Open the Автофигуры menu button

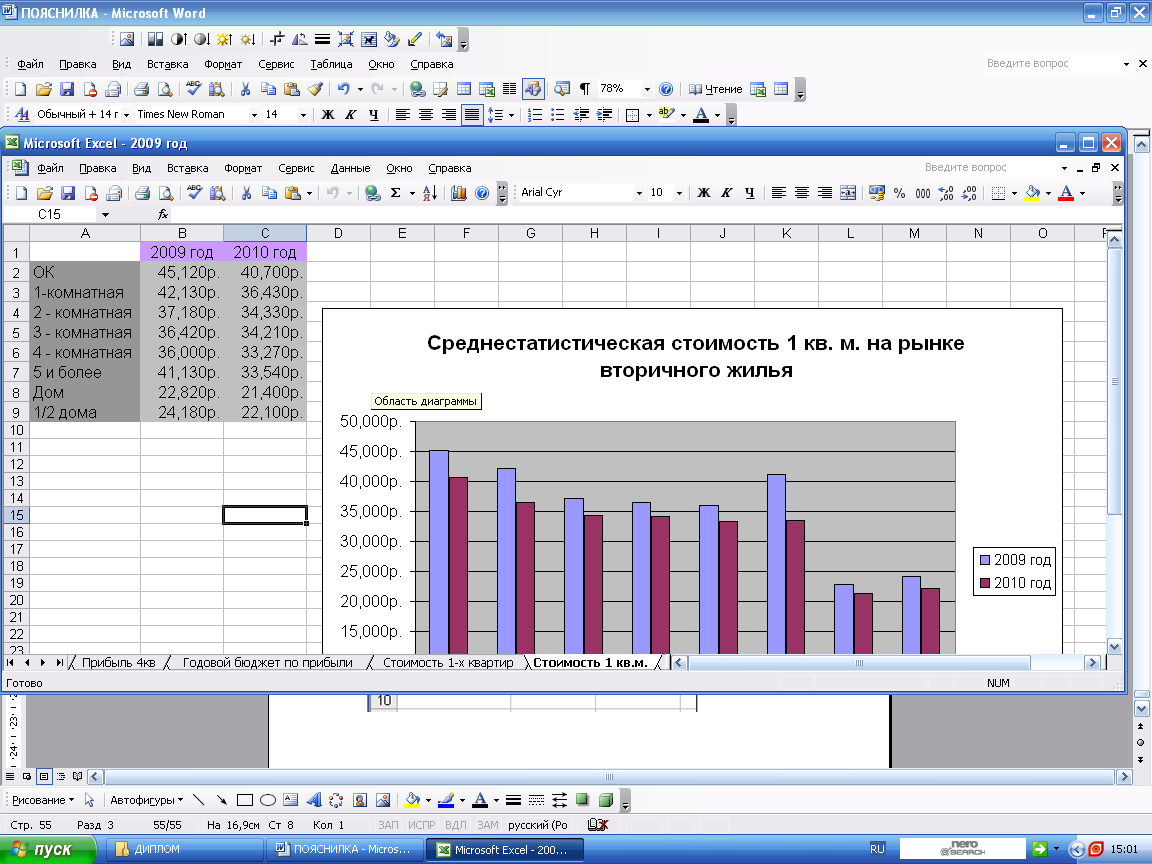tap(146, 800)
